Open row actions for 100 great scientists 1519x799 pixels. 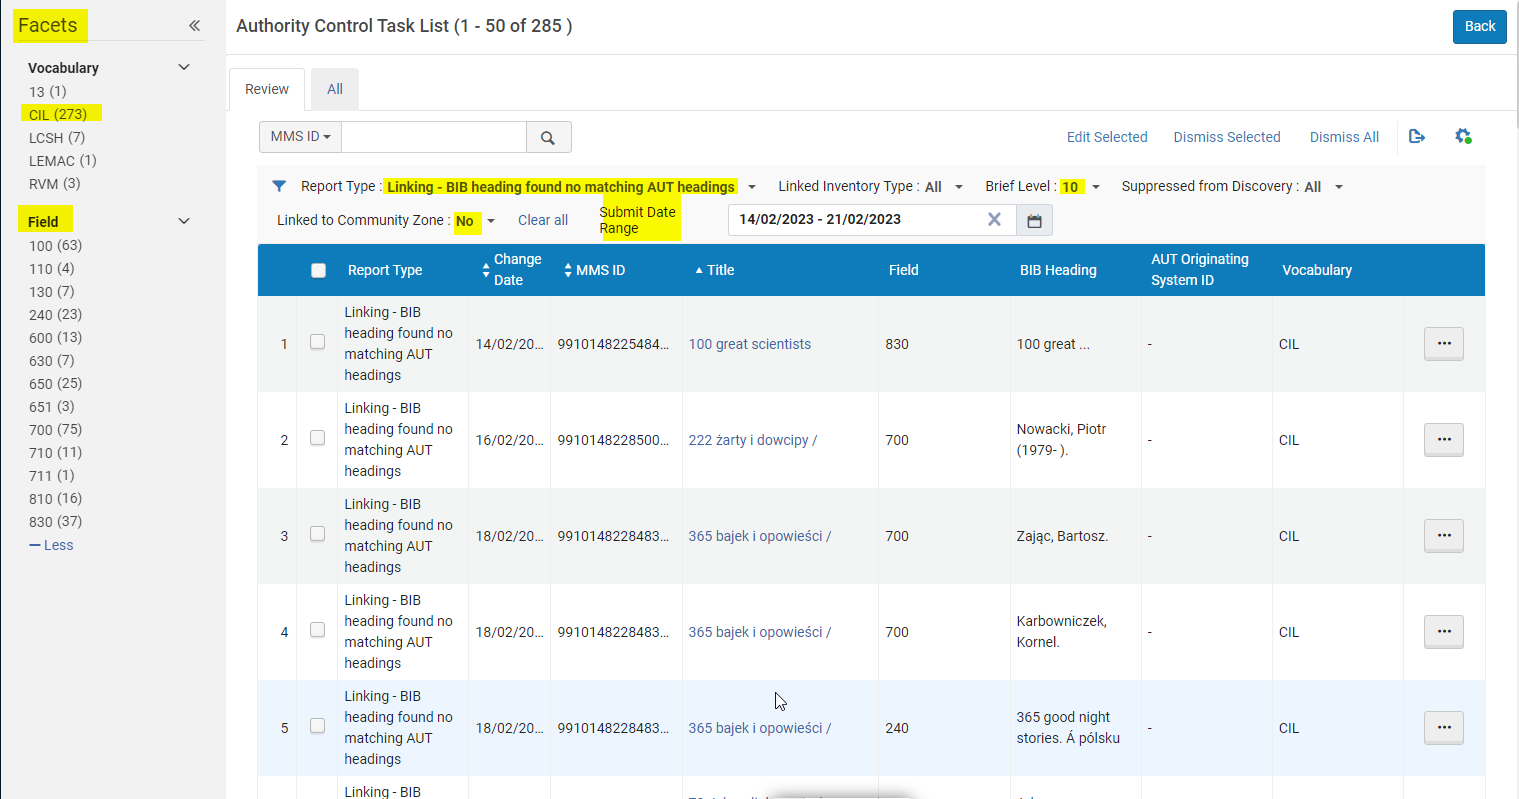coord(1444,344)
